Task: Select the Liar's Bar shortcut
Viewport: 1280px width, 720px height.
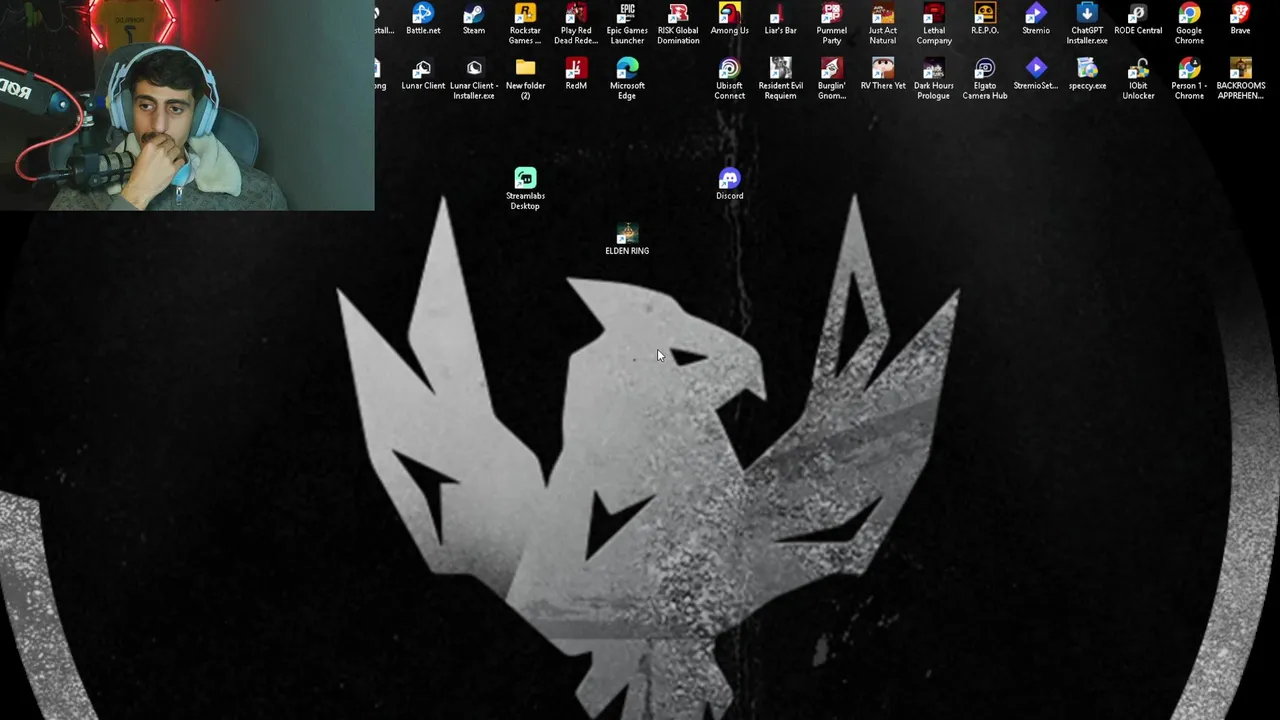Action: point(780,20)
